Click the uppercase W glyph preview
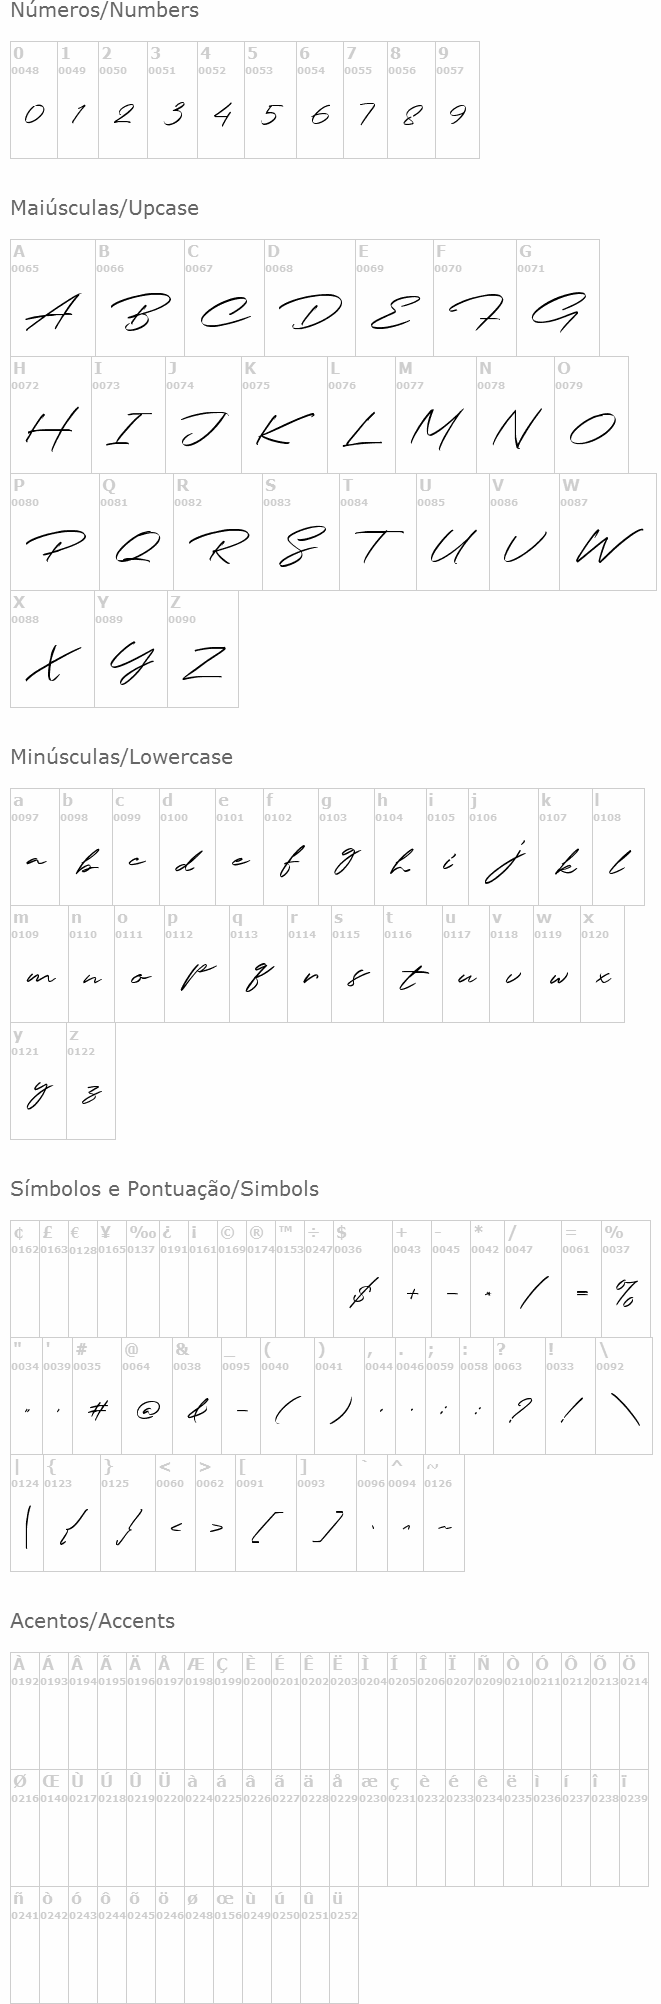 coord(607,546)
